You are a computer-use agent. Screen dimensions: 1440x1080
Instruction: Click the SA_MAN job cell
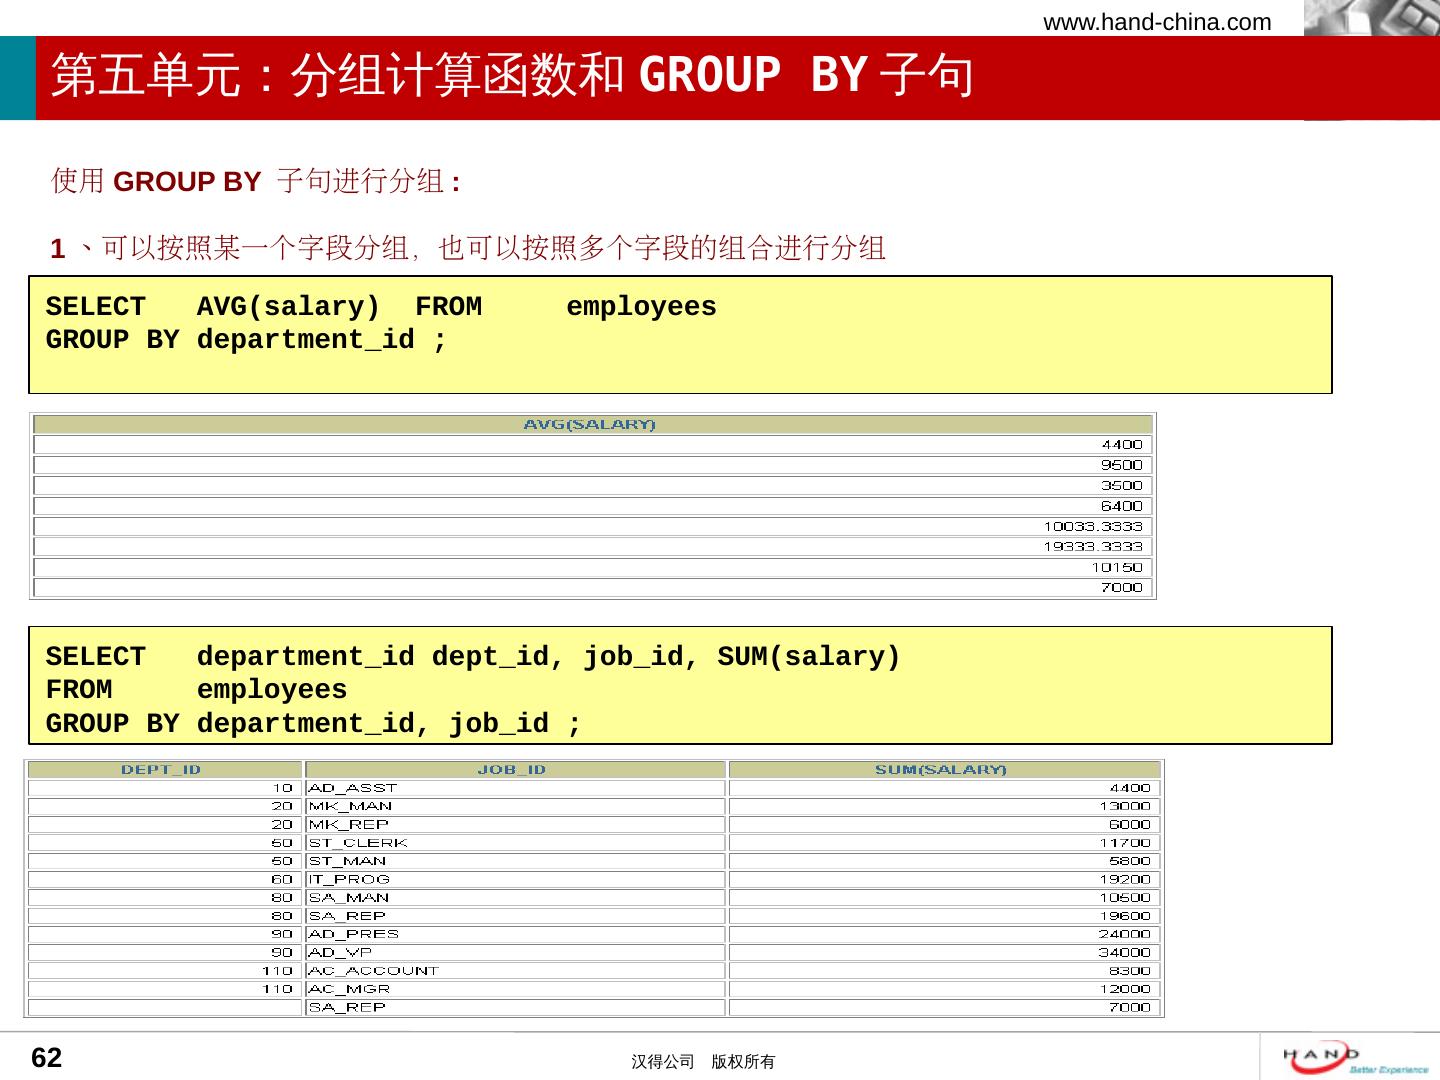coord(515,898)
